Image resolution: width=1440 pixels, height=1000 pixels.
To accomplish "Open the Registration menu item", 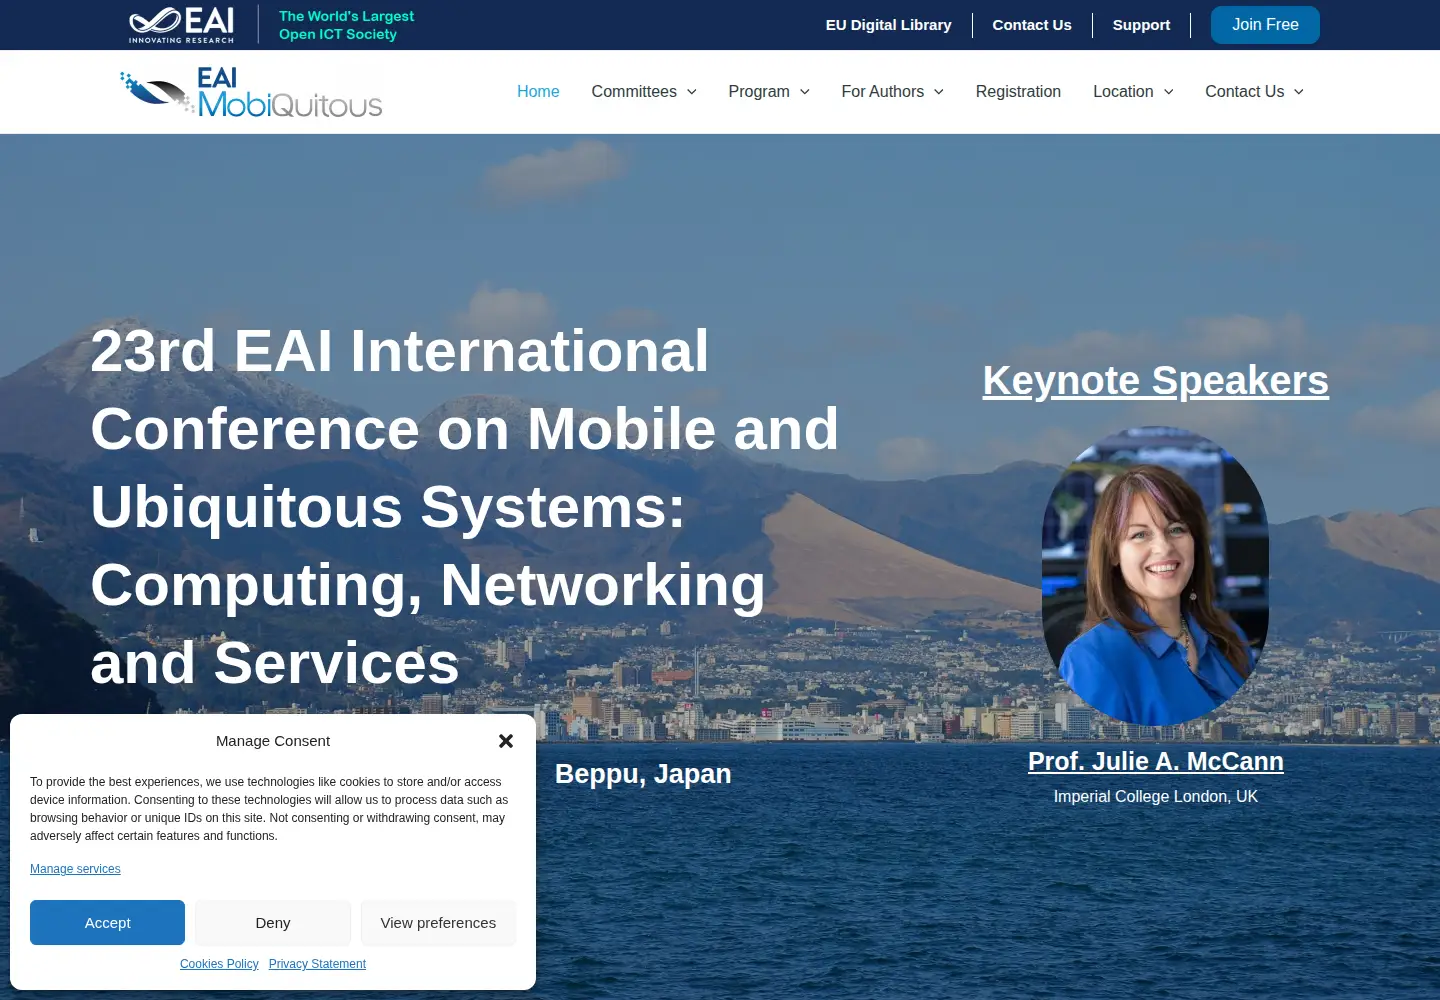I will 1018,92.
